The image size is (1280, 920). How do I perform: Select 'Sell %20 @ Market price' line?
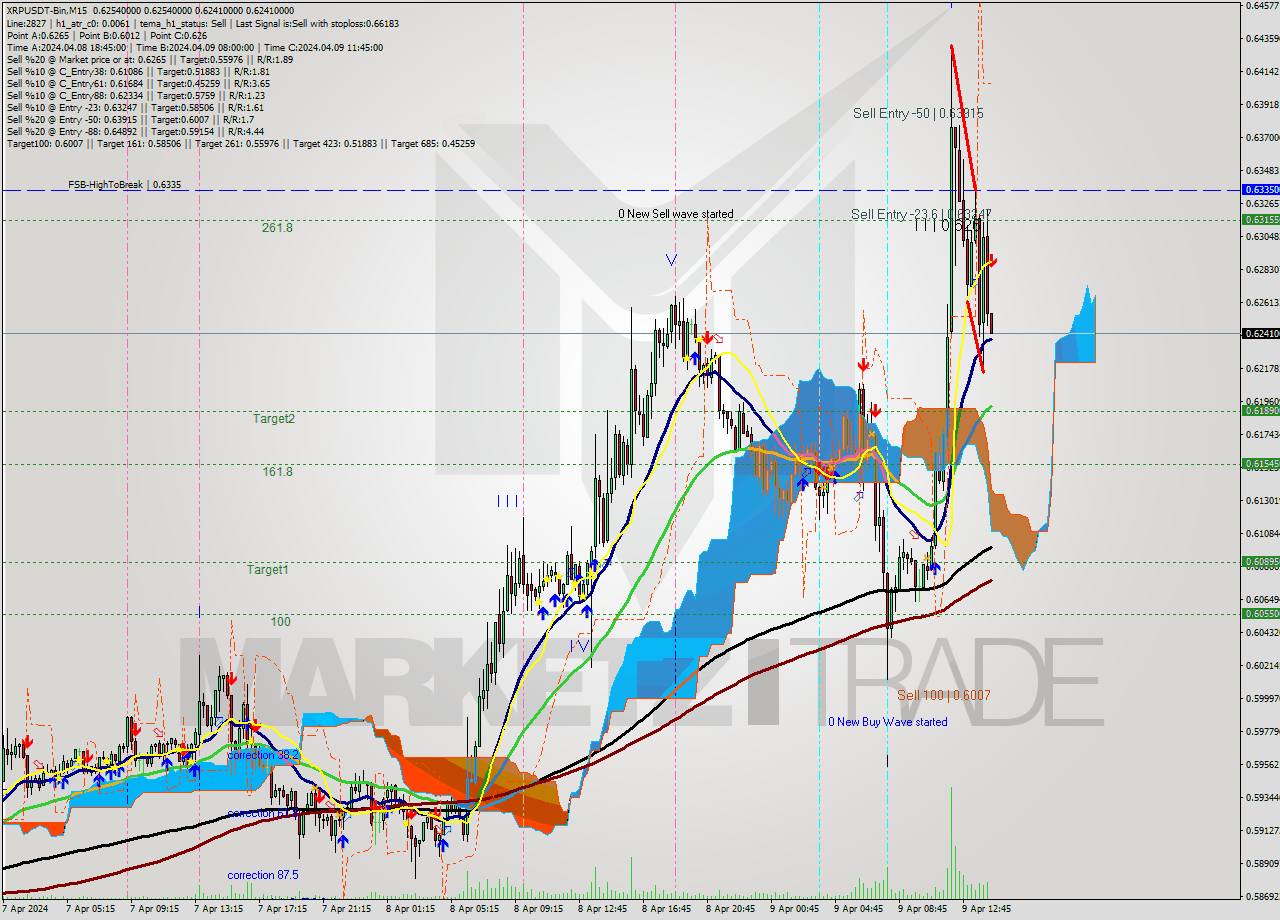click(149, 59)
